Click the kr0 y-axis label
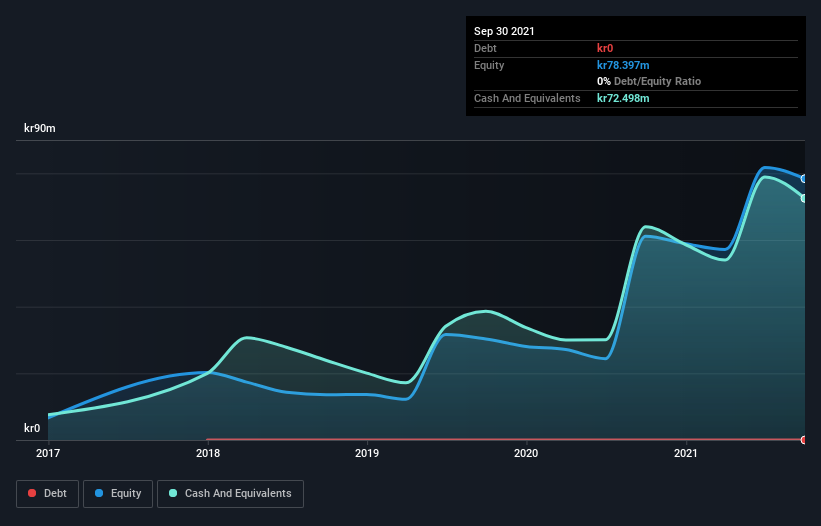Screen dimensions: 821x526 (32, 428)
